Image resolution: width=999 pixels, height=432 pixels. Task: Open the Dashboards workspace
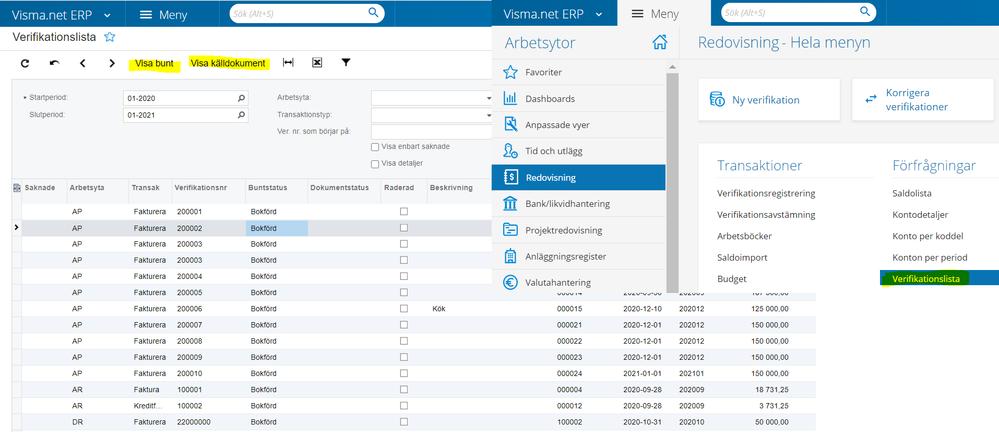[579, 99]
